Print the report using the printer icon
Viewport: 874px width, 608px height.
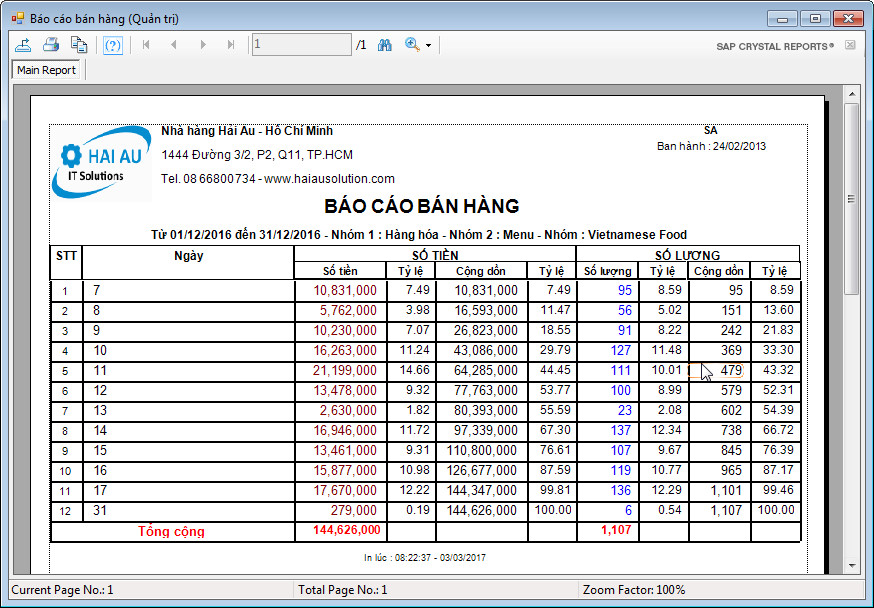[x=51, y=45]
